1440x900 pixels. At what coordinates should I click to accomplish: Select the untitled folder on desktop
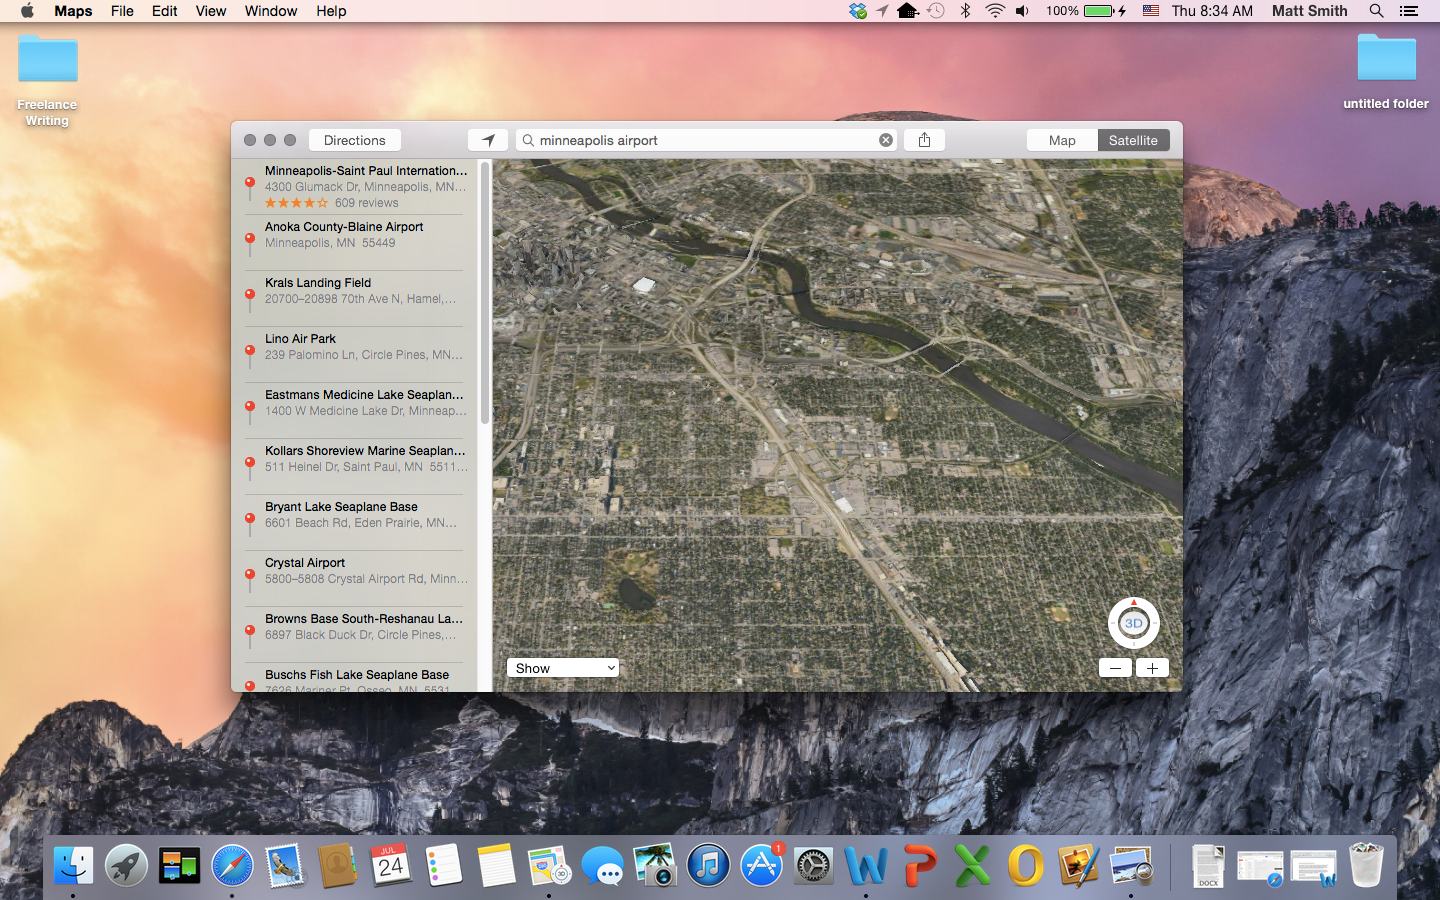1386,72
